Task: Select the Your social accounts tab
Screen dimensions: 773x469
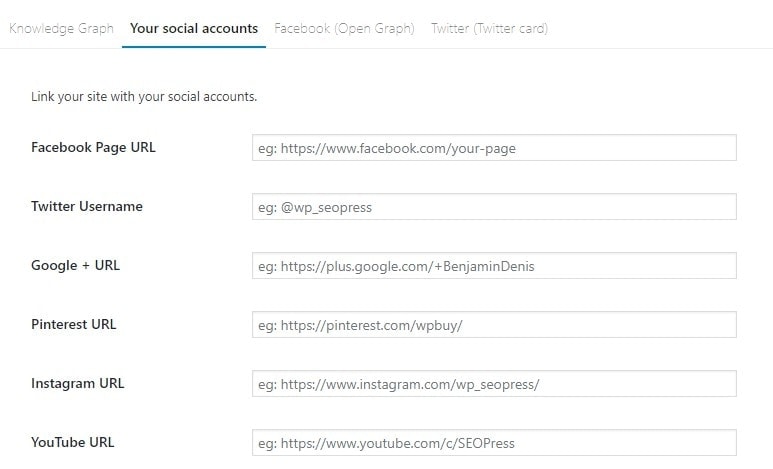Action: 194,28
